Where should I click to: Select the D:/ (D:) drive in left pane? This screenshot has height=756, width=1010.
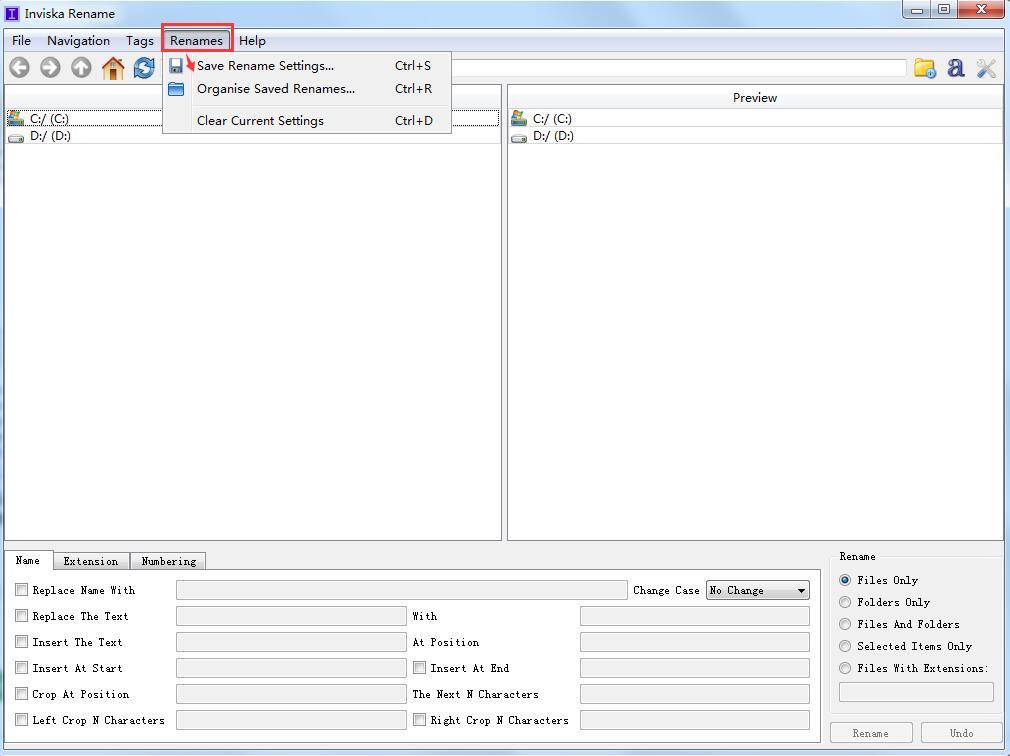pos(252,136)
